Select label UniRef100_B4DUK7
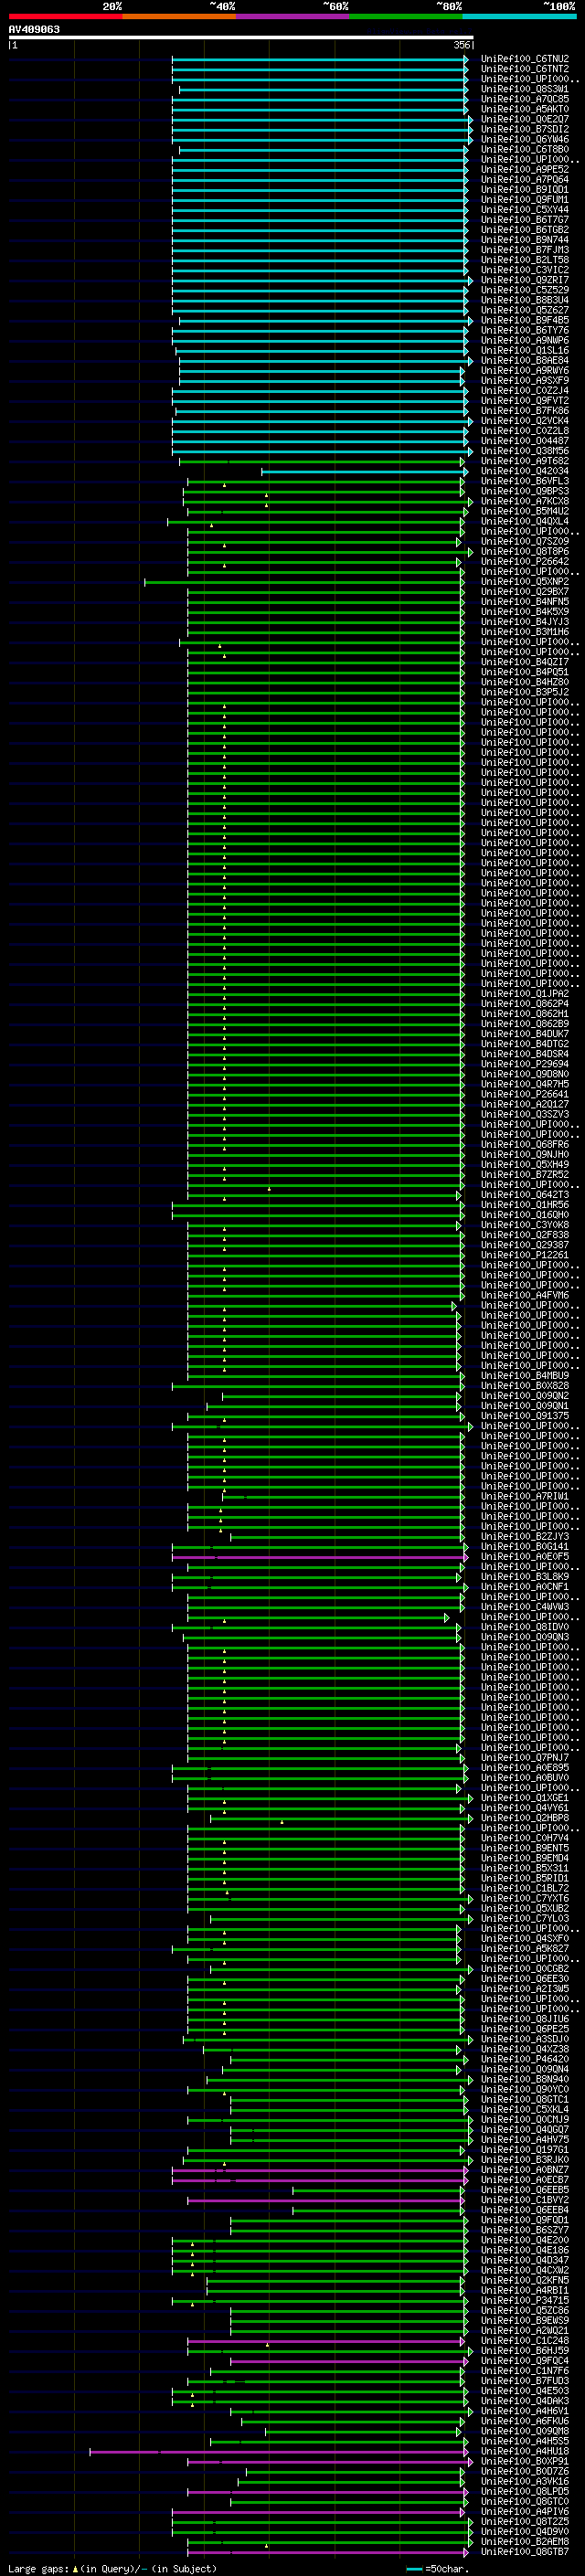This screenshot has height=2576, width=585. coord(524,1033)
